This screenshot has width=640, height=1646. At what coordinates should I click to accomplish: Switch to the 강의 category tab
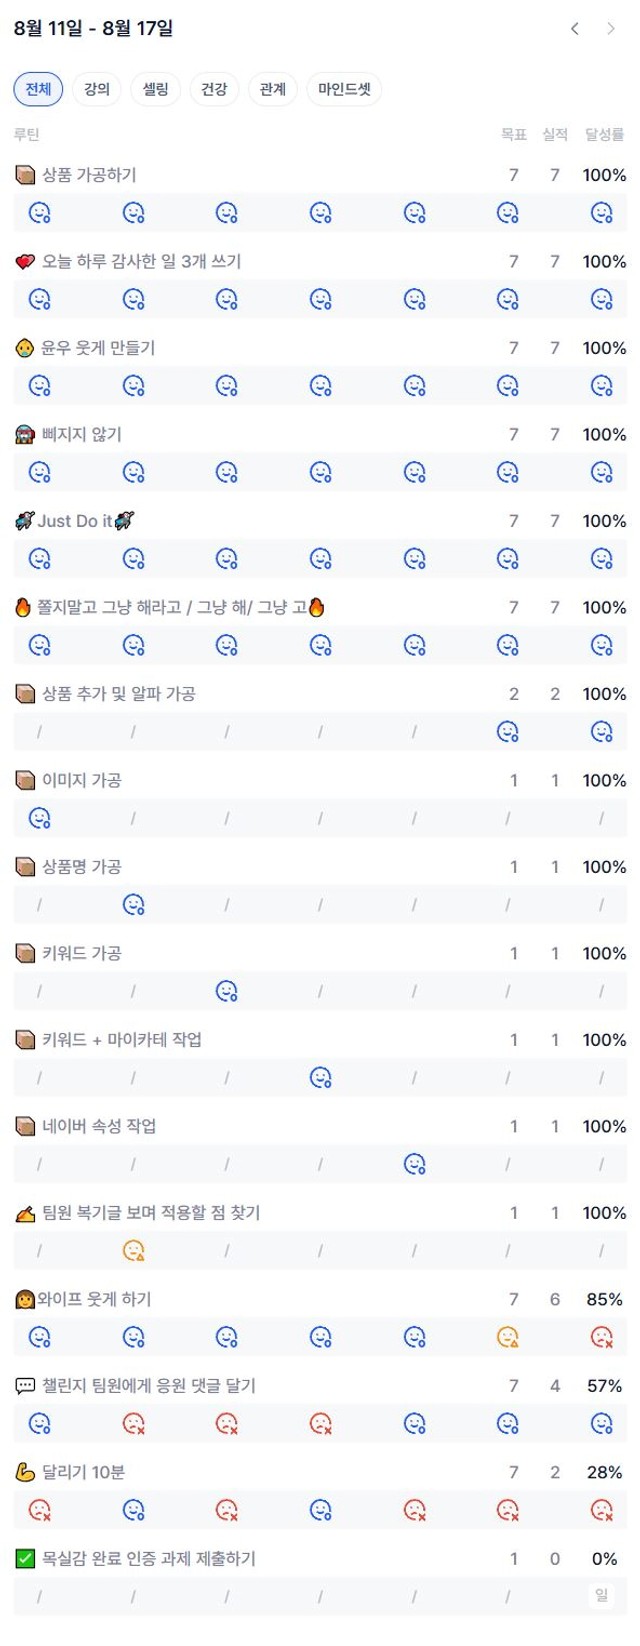(x=97, y=89)
